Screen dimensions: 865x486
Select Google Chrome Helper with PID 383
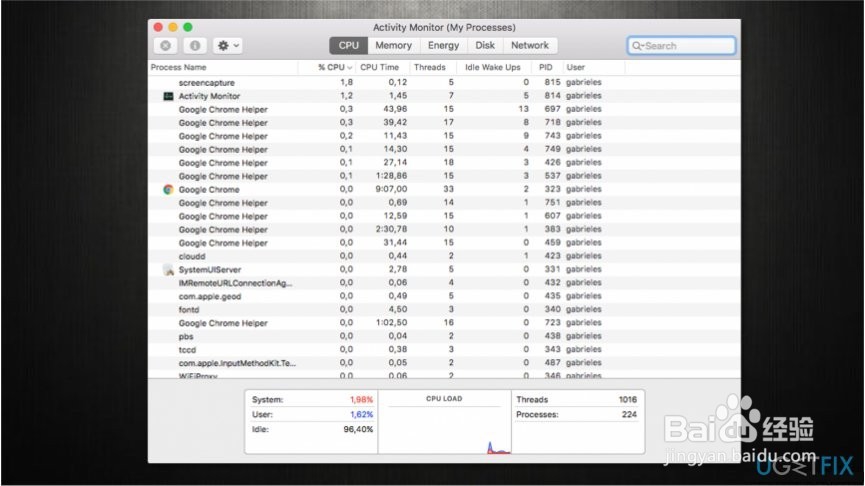(444, 229)
